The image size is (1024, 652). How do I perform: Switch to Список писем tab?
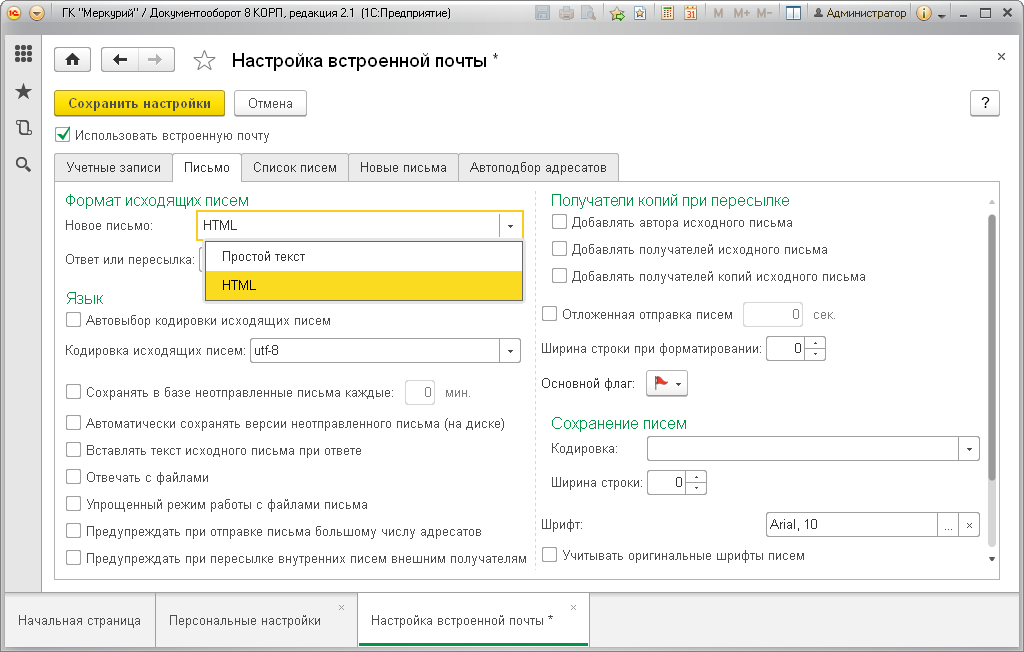295,168
